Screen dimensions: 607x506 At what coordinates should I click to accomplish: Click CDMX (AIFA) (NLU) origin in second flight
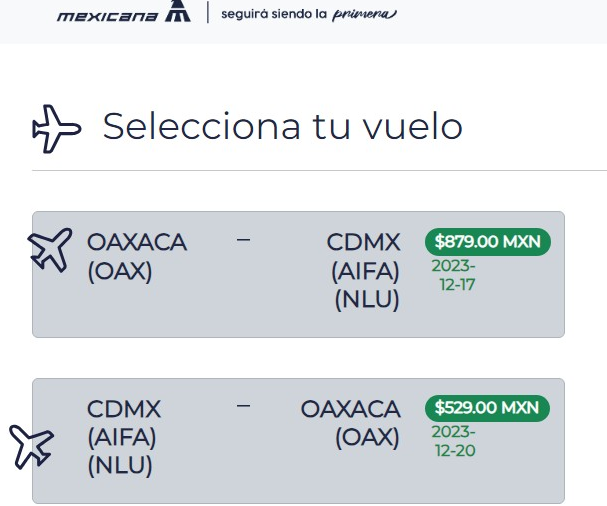click(x=123, y=438)
